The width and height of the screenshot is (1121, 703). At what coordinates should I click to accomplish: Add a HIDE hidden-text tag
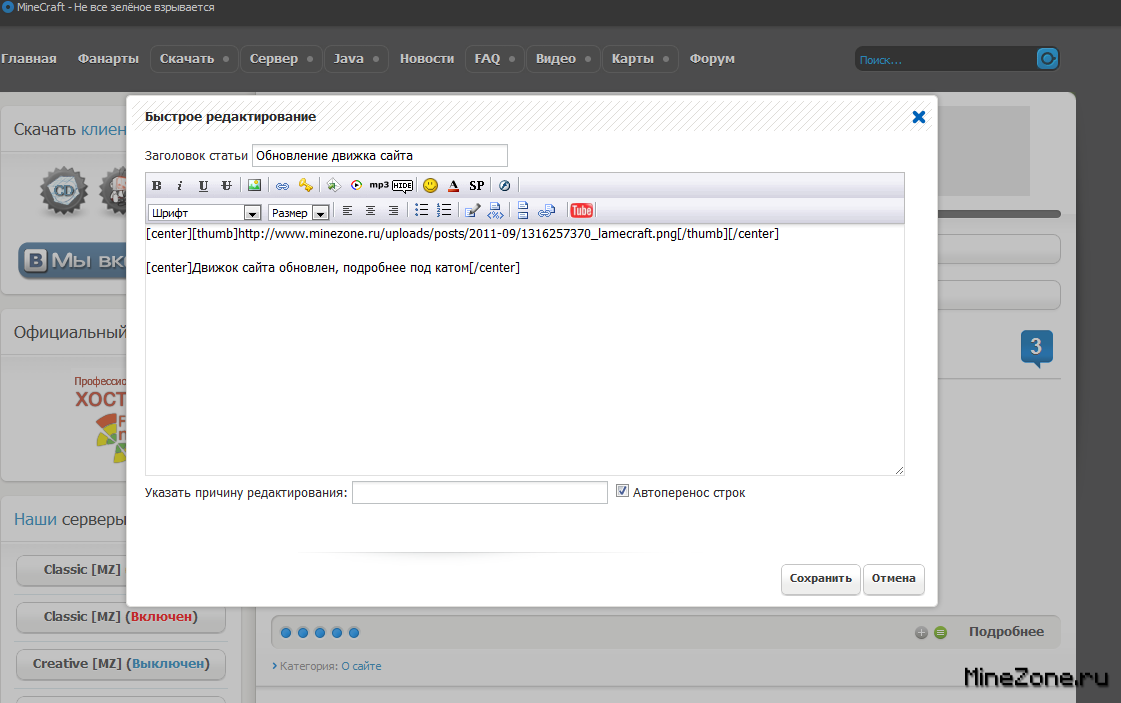click(x=402, y=186)
